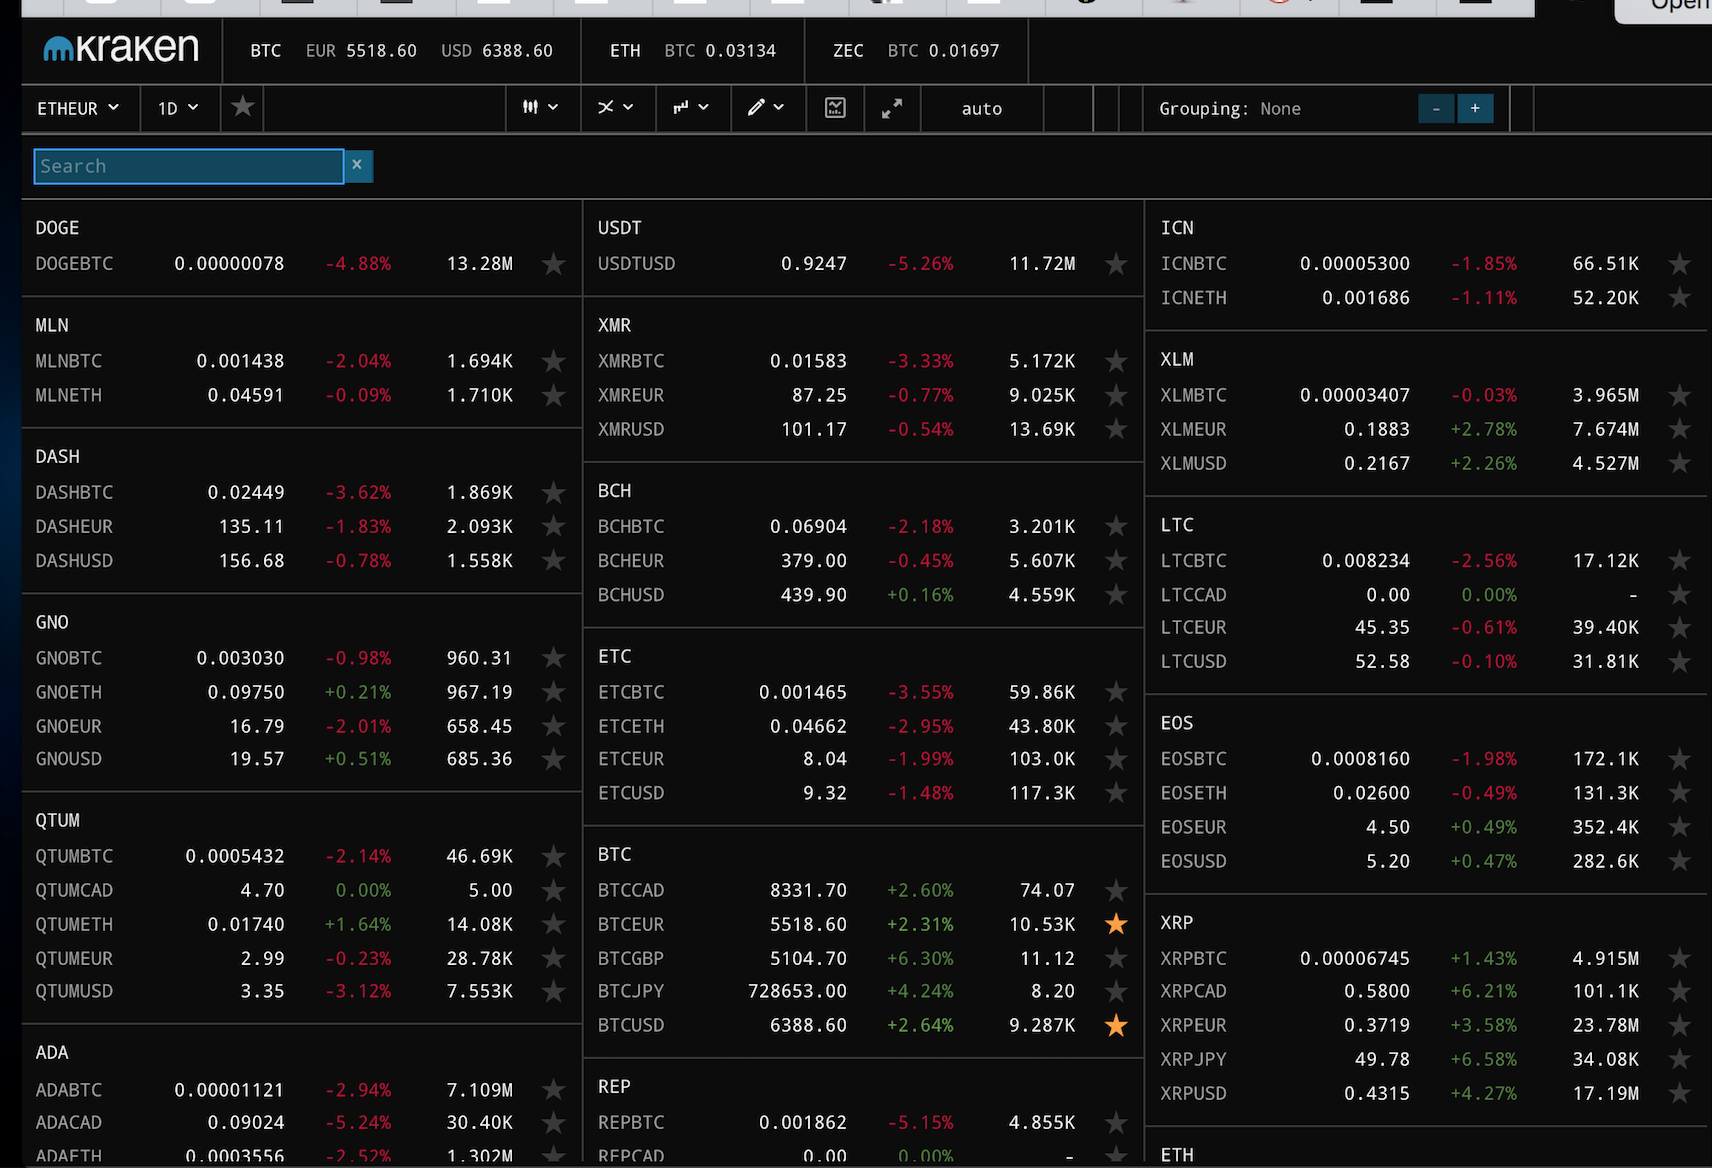Select the XRPUSD market row

(1427, 1093)
